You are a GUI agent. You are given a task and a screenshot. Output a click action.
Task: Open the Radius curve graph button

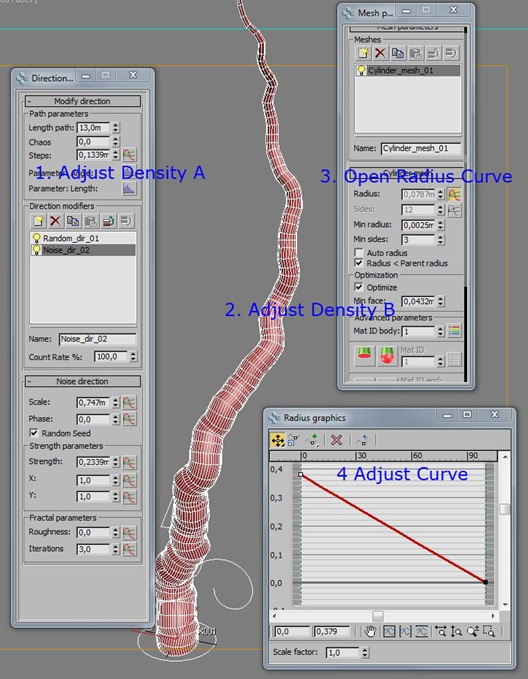pos(454,194)
